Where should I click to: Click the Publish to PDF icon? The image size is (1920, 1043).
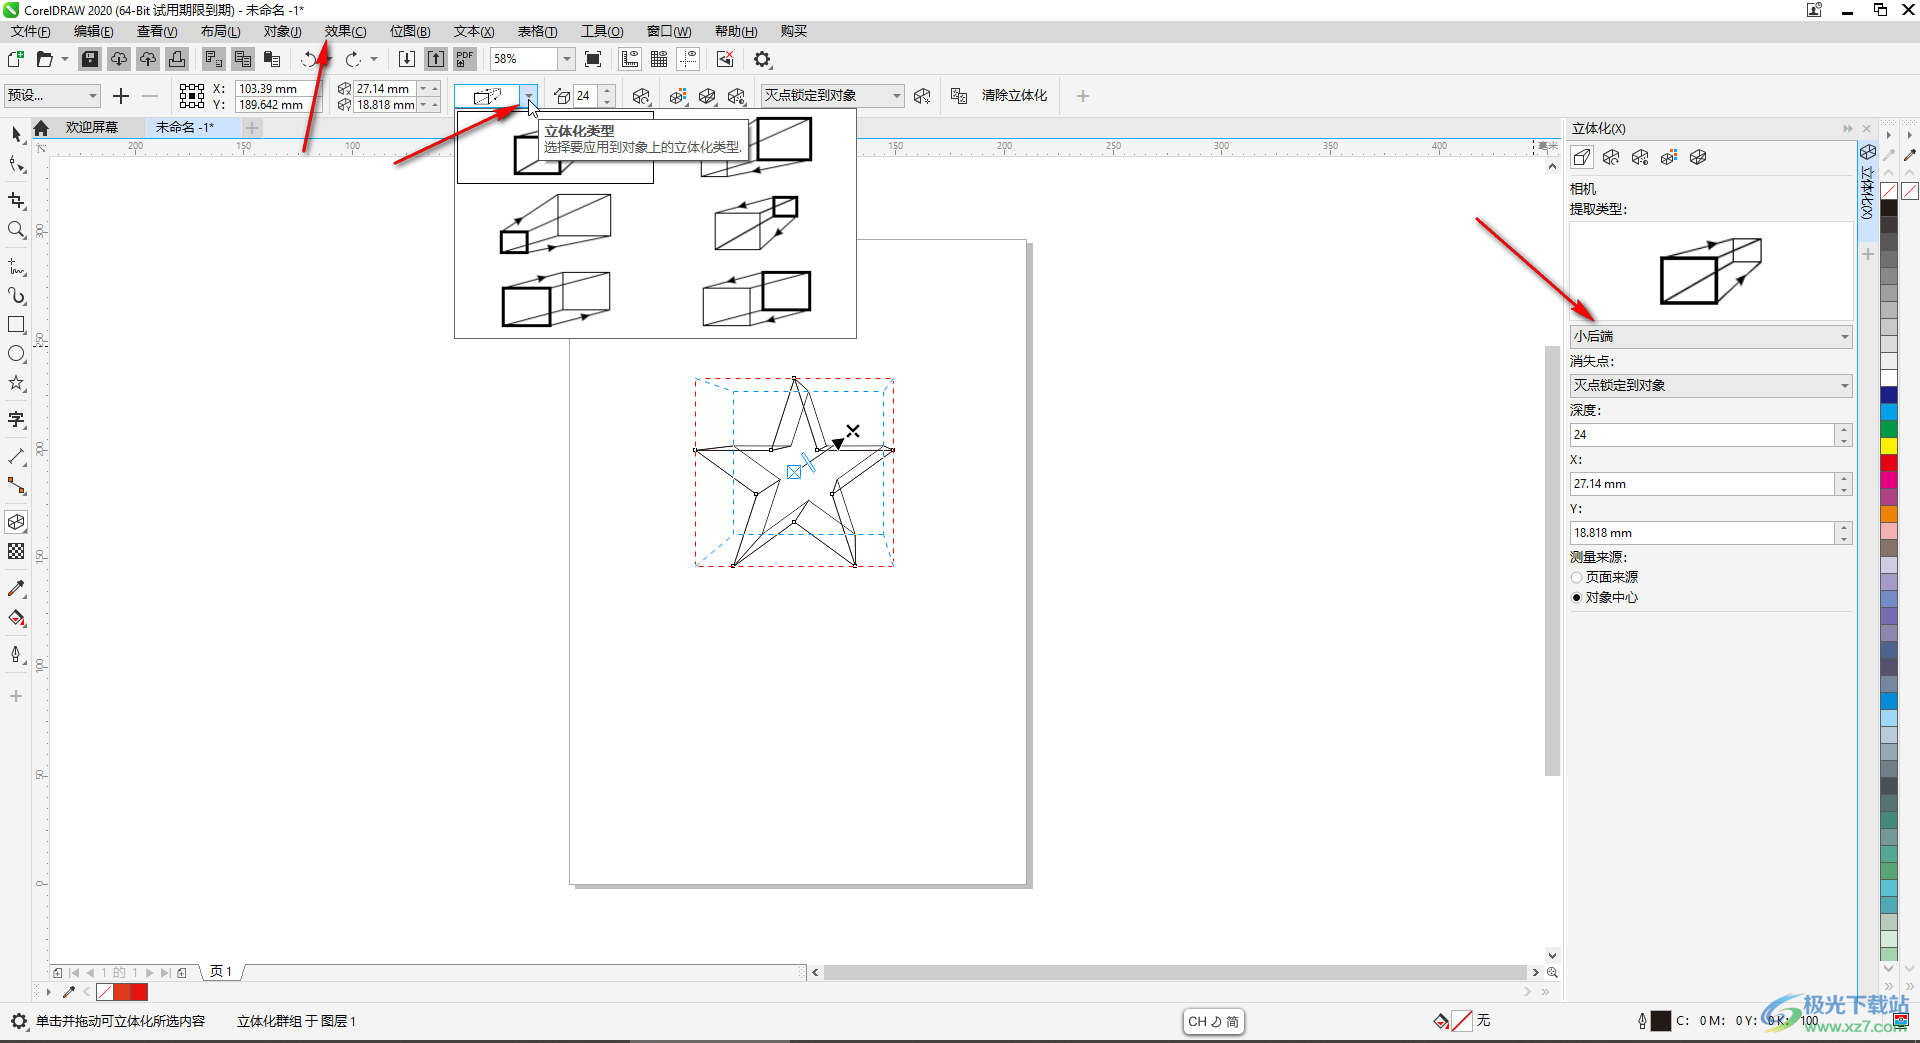pyautogui.click(x=465, y=59)
